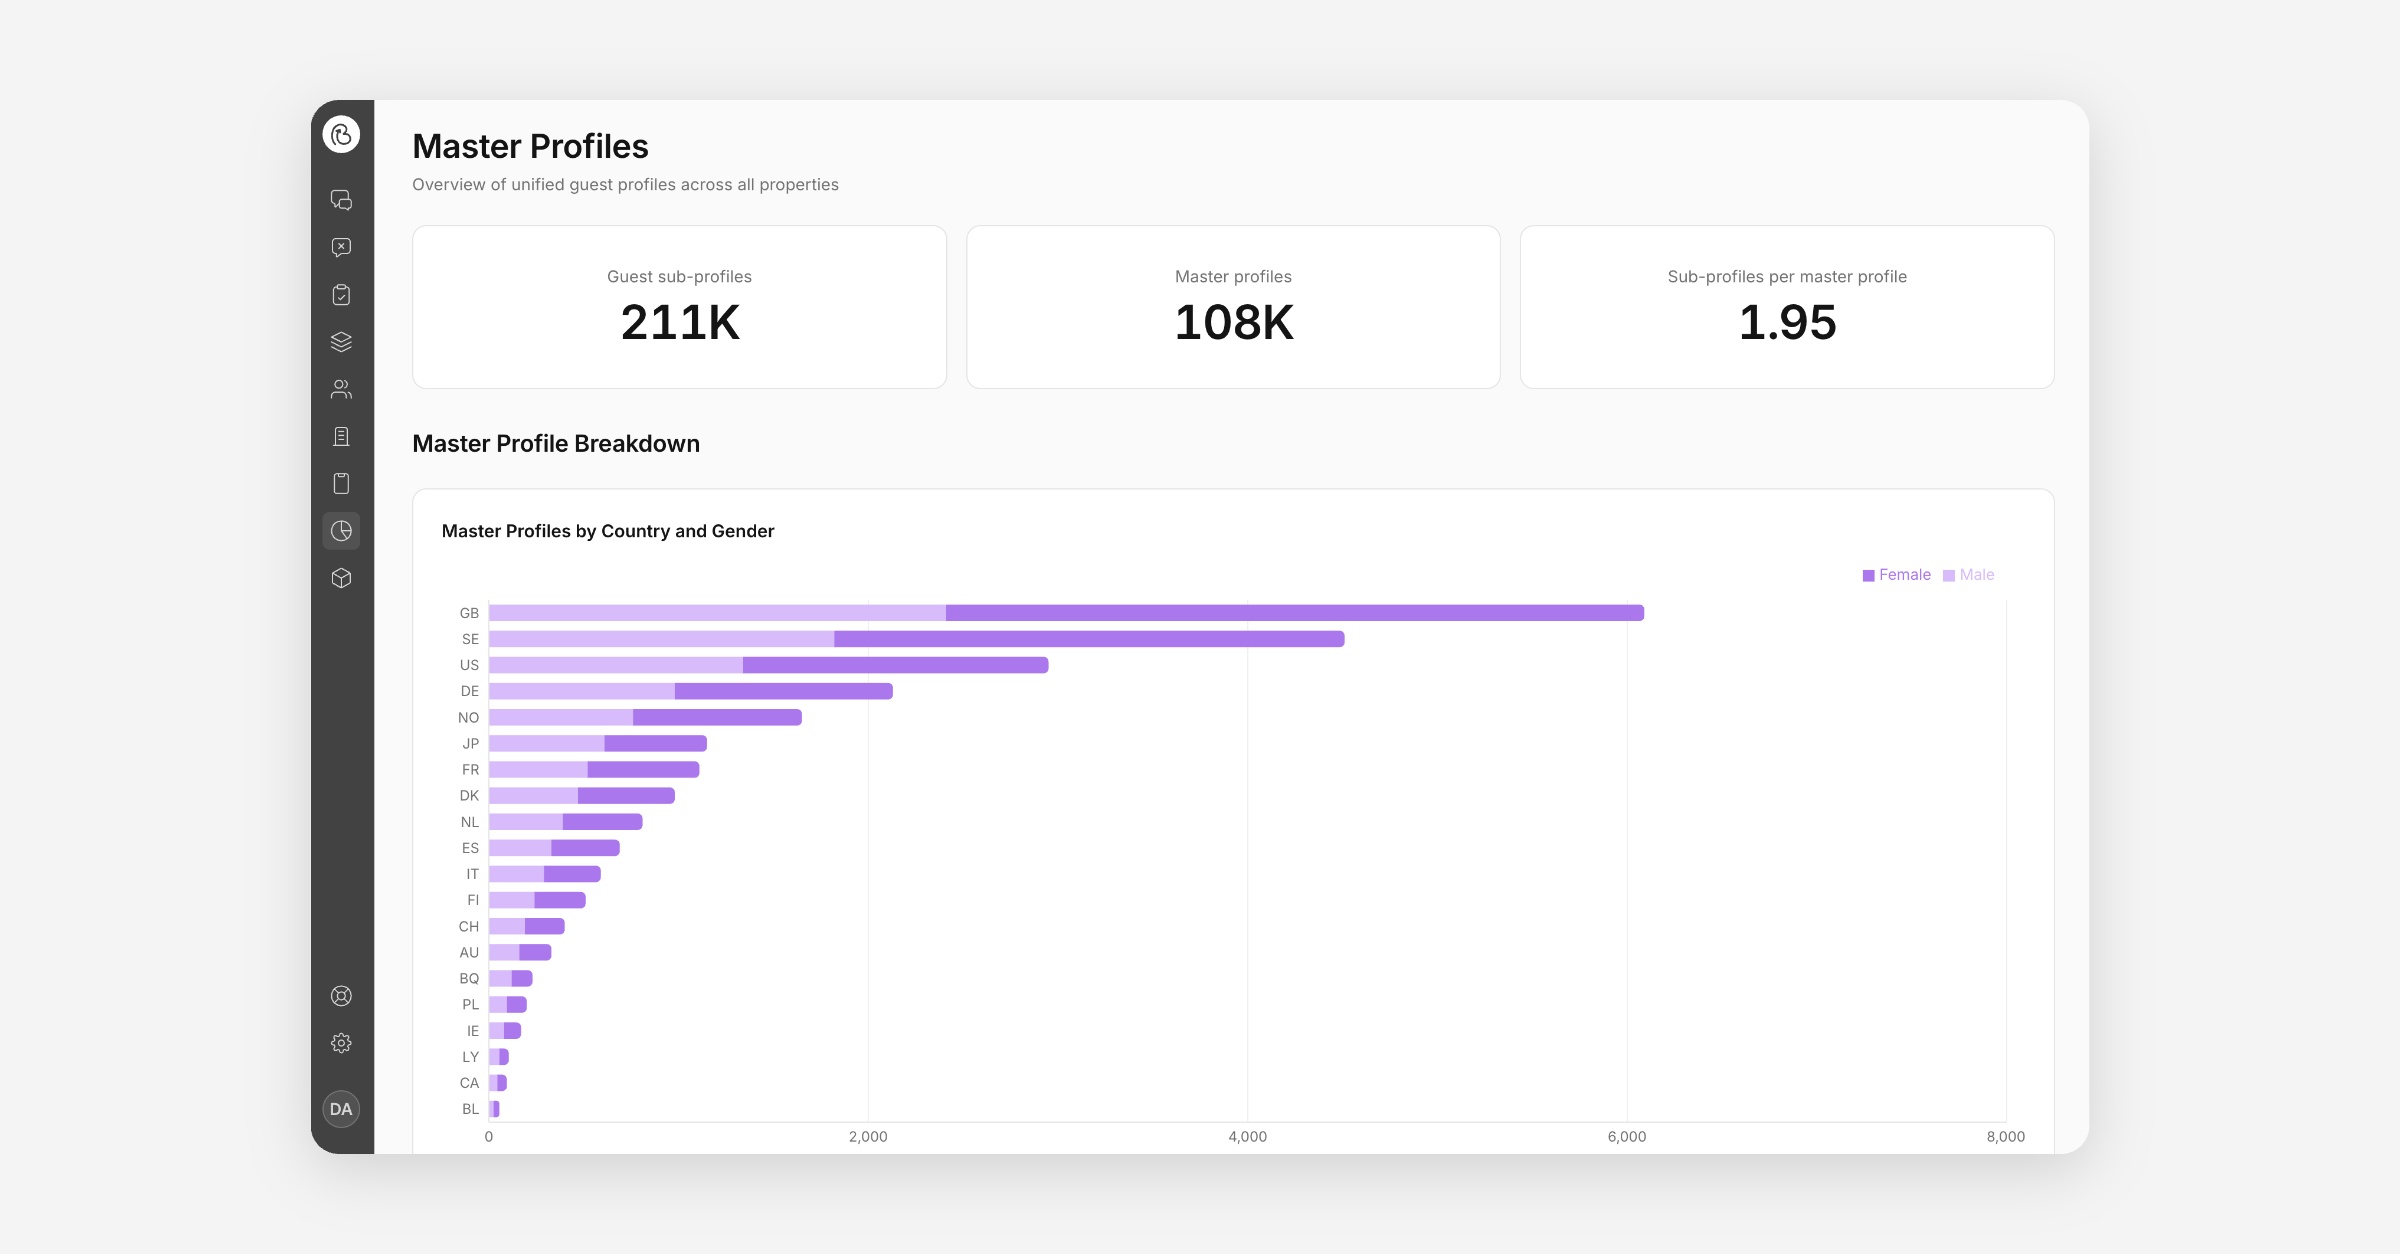Click the 'CA' country axis label
2400x1254 pixels.
(469, 1083)
